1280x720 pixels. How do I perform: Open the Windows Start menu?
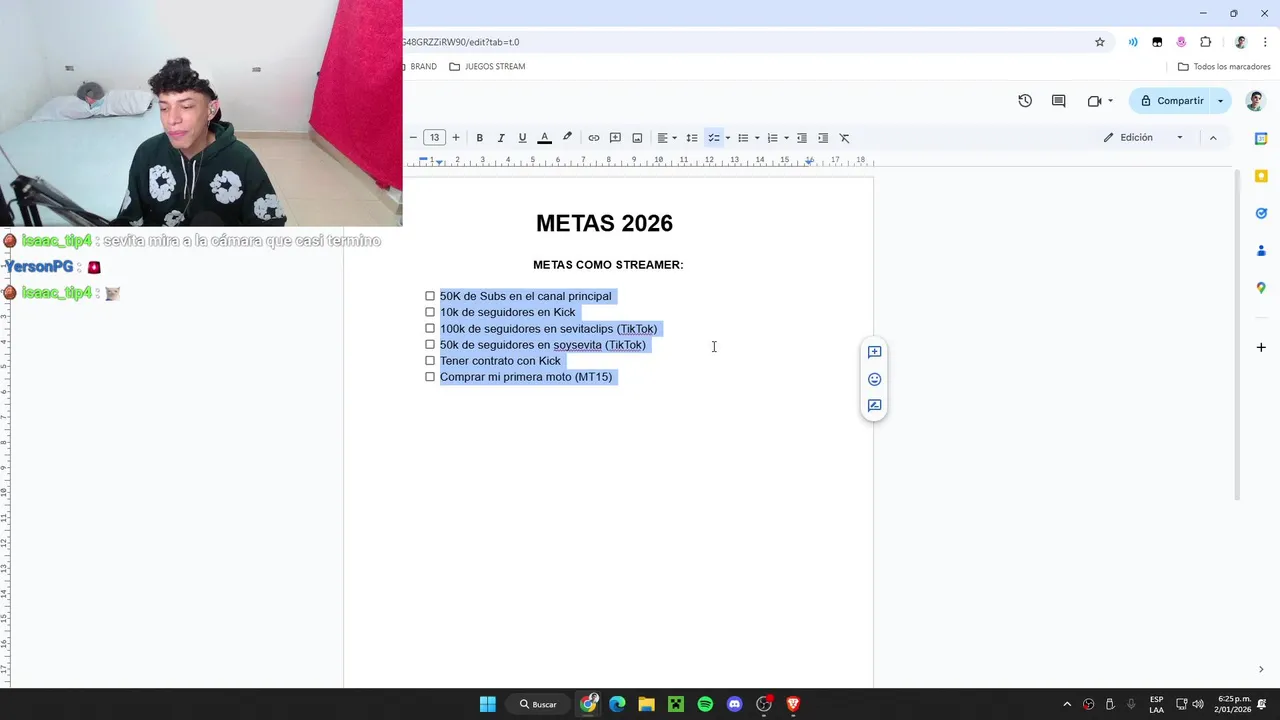pyautogui.click(x=487, y=704)
